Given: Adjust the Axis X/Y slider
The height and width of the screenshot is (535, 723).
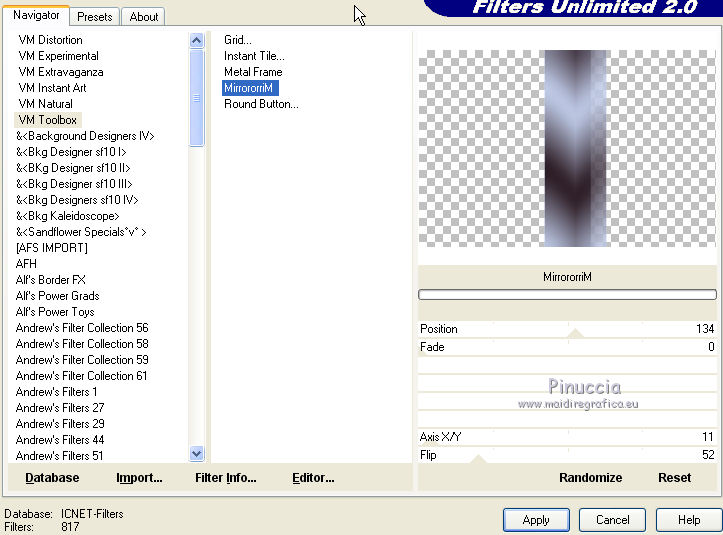Looking at the screenshot, I should tap(567, 437).
